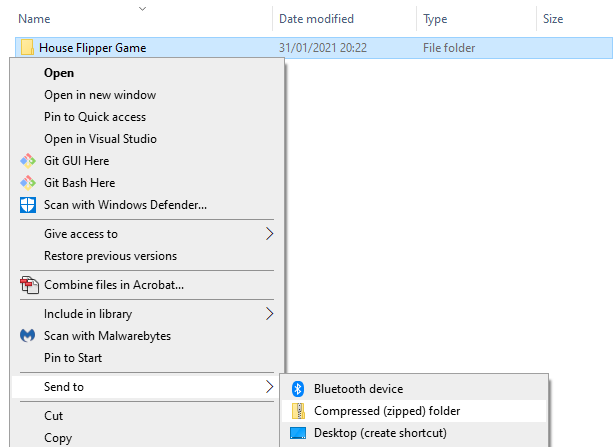Viewport: 615px width, 447px height.
Task: Click the Git GUI Here icon
Action: pos(27,161)
